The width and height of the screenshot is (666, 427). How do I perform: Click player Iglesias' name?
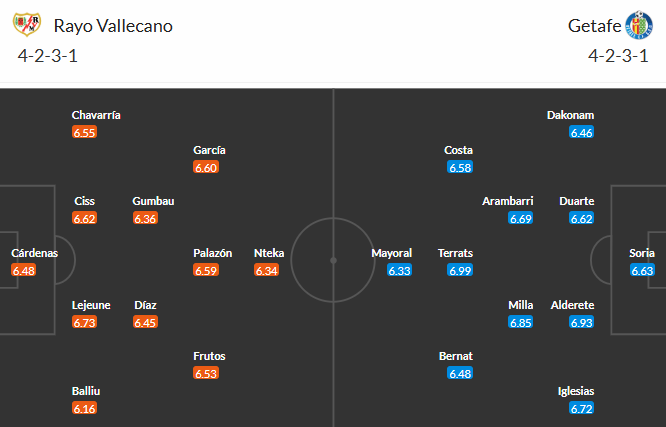click(x=576, y=391)
